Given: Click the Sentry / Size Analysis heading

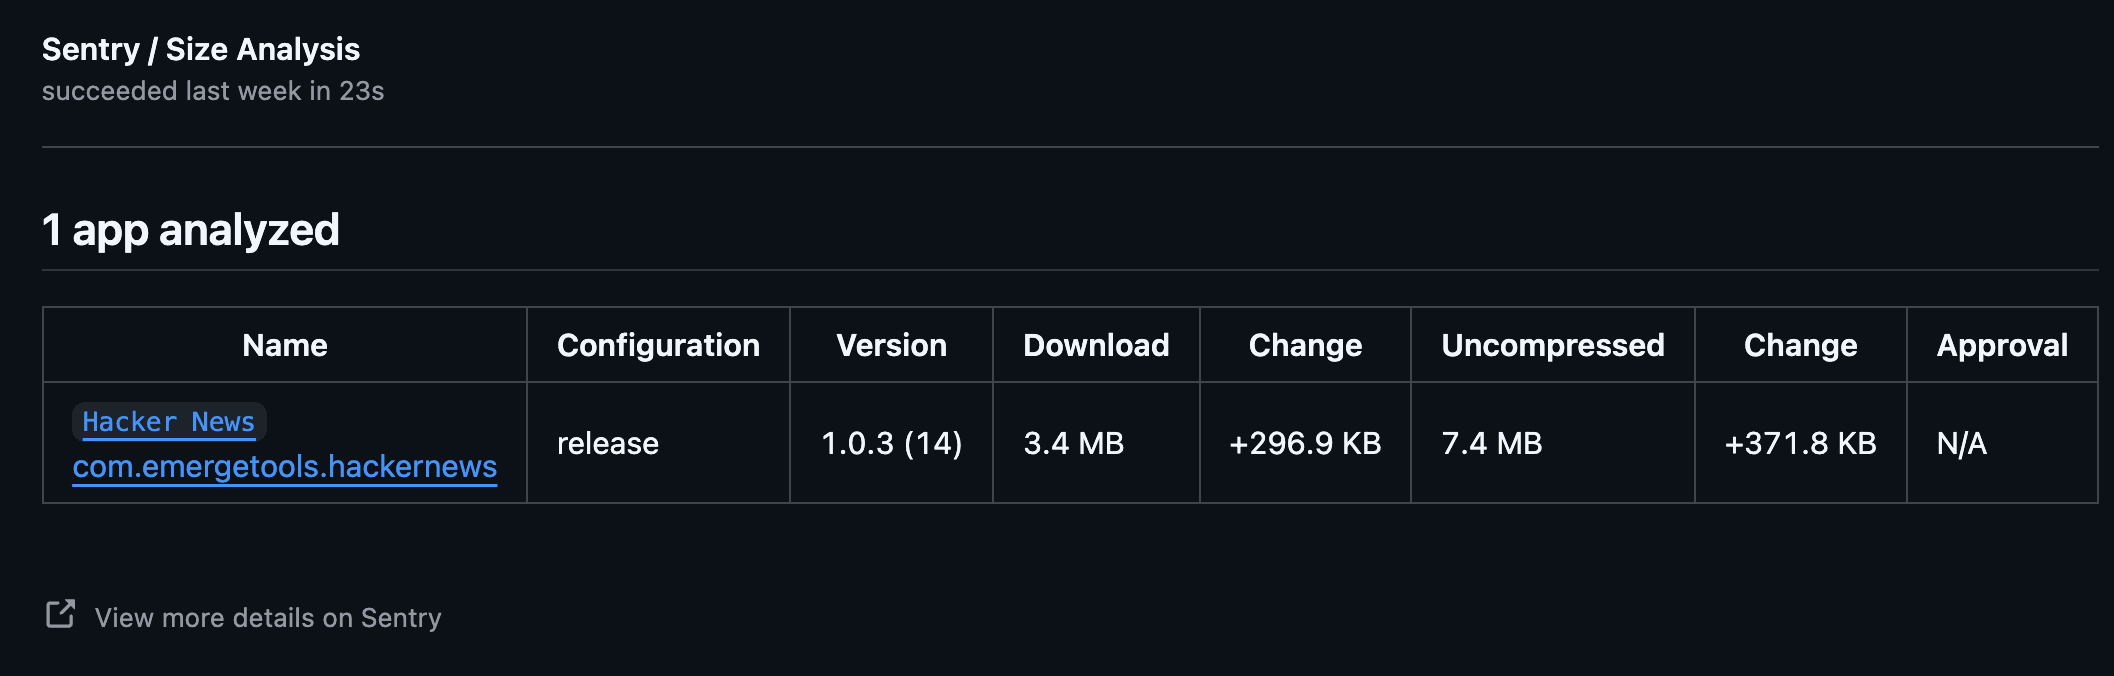Looking at the screenshot, I should pyautogui.click(x=200, y=49).
